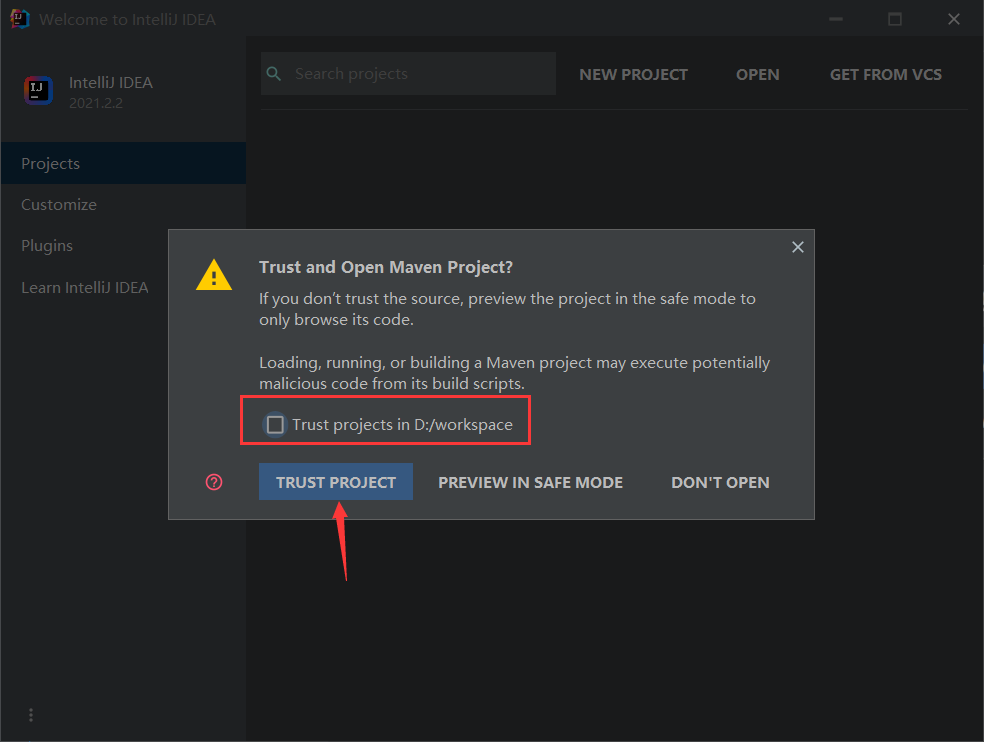The width and height of the screenshot is (984, 742).
Task: Click the IntelliJ IDEA logo in sidebar
Action: 38,90
